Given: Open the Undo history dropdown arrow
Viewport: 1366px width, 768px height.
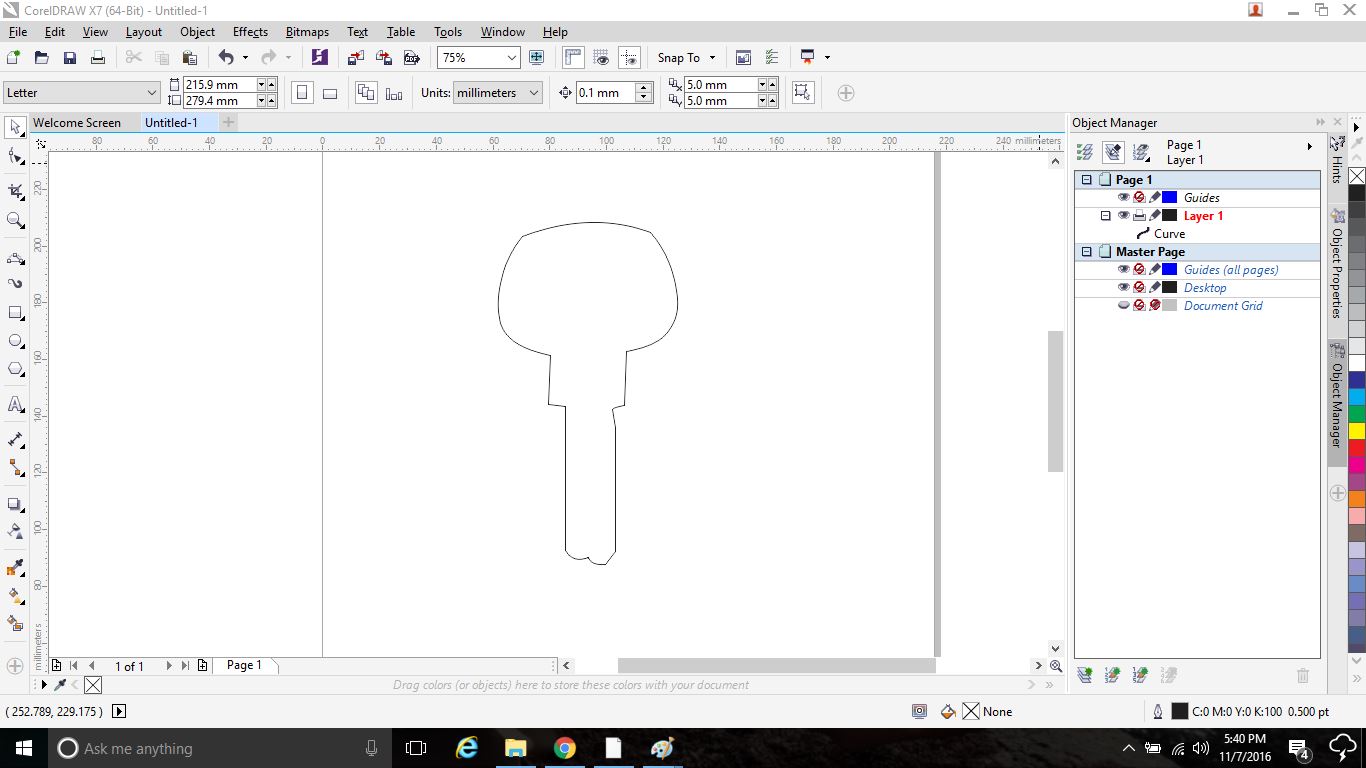Looking at the screenshot, I should 245,58.
